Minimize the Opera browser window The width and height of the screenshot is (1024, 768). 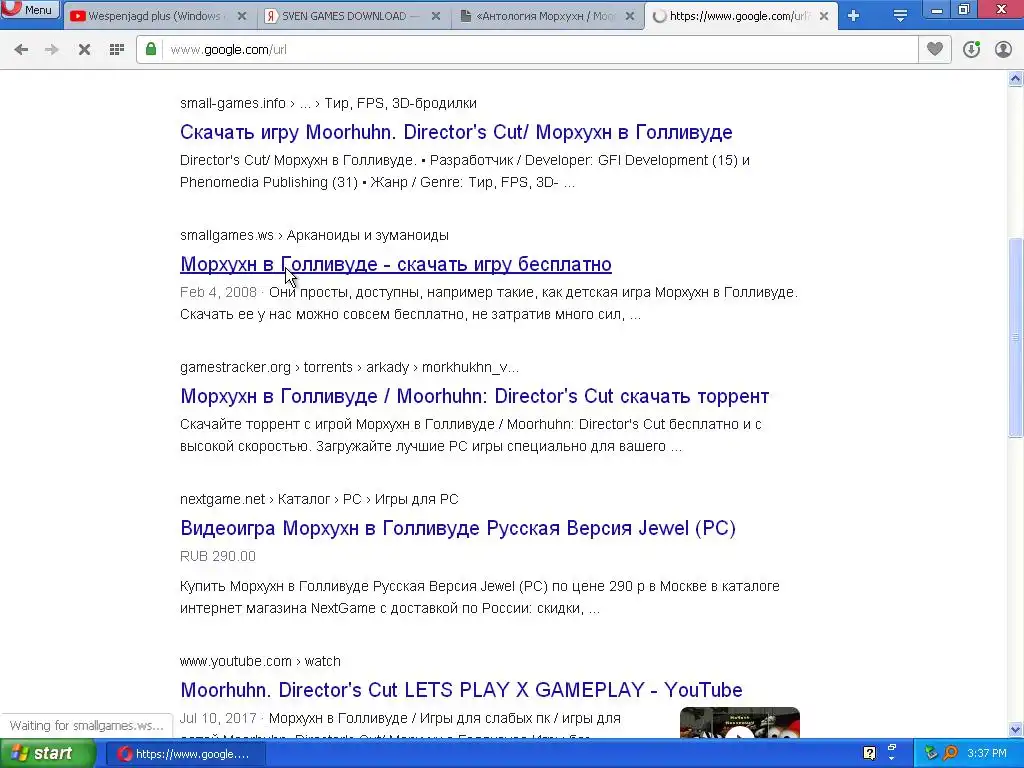936,10
